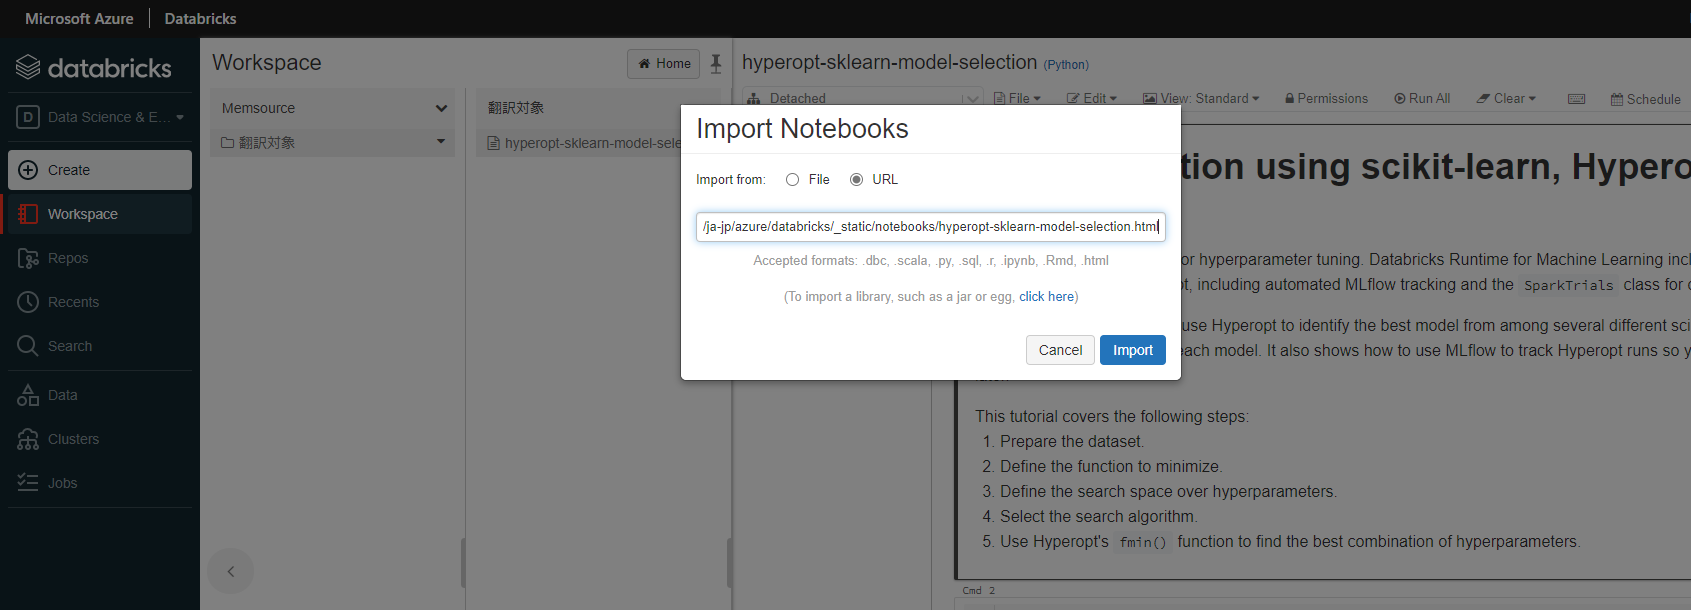Open Search magnifier in sidebar
This screenshot has height=610, width=1691.
point(28,346)
